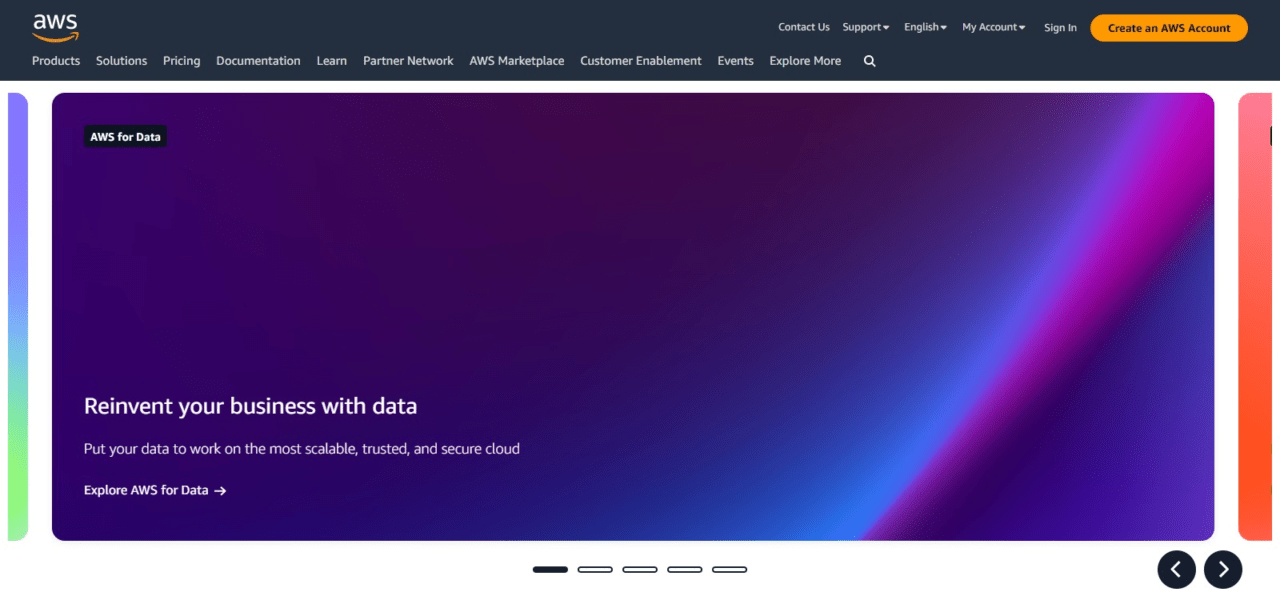
Task: Select the second carousel indicator
Action: point(595,569)
